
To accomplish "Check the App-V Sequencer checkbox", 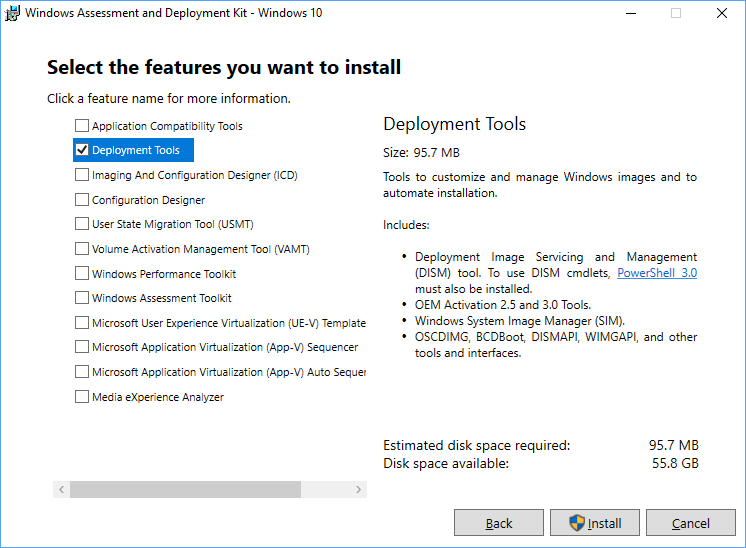I will [82, 347].
